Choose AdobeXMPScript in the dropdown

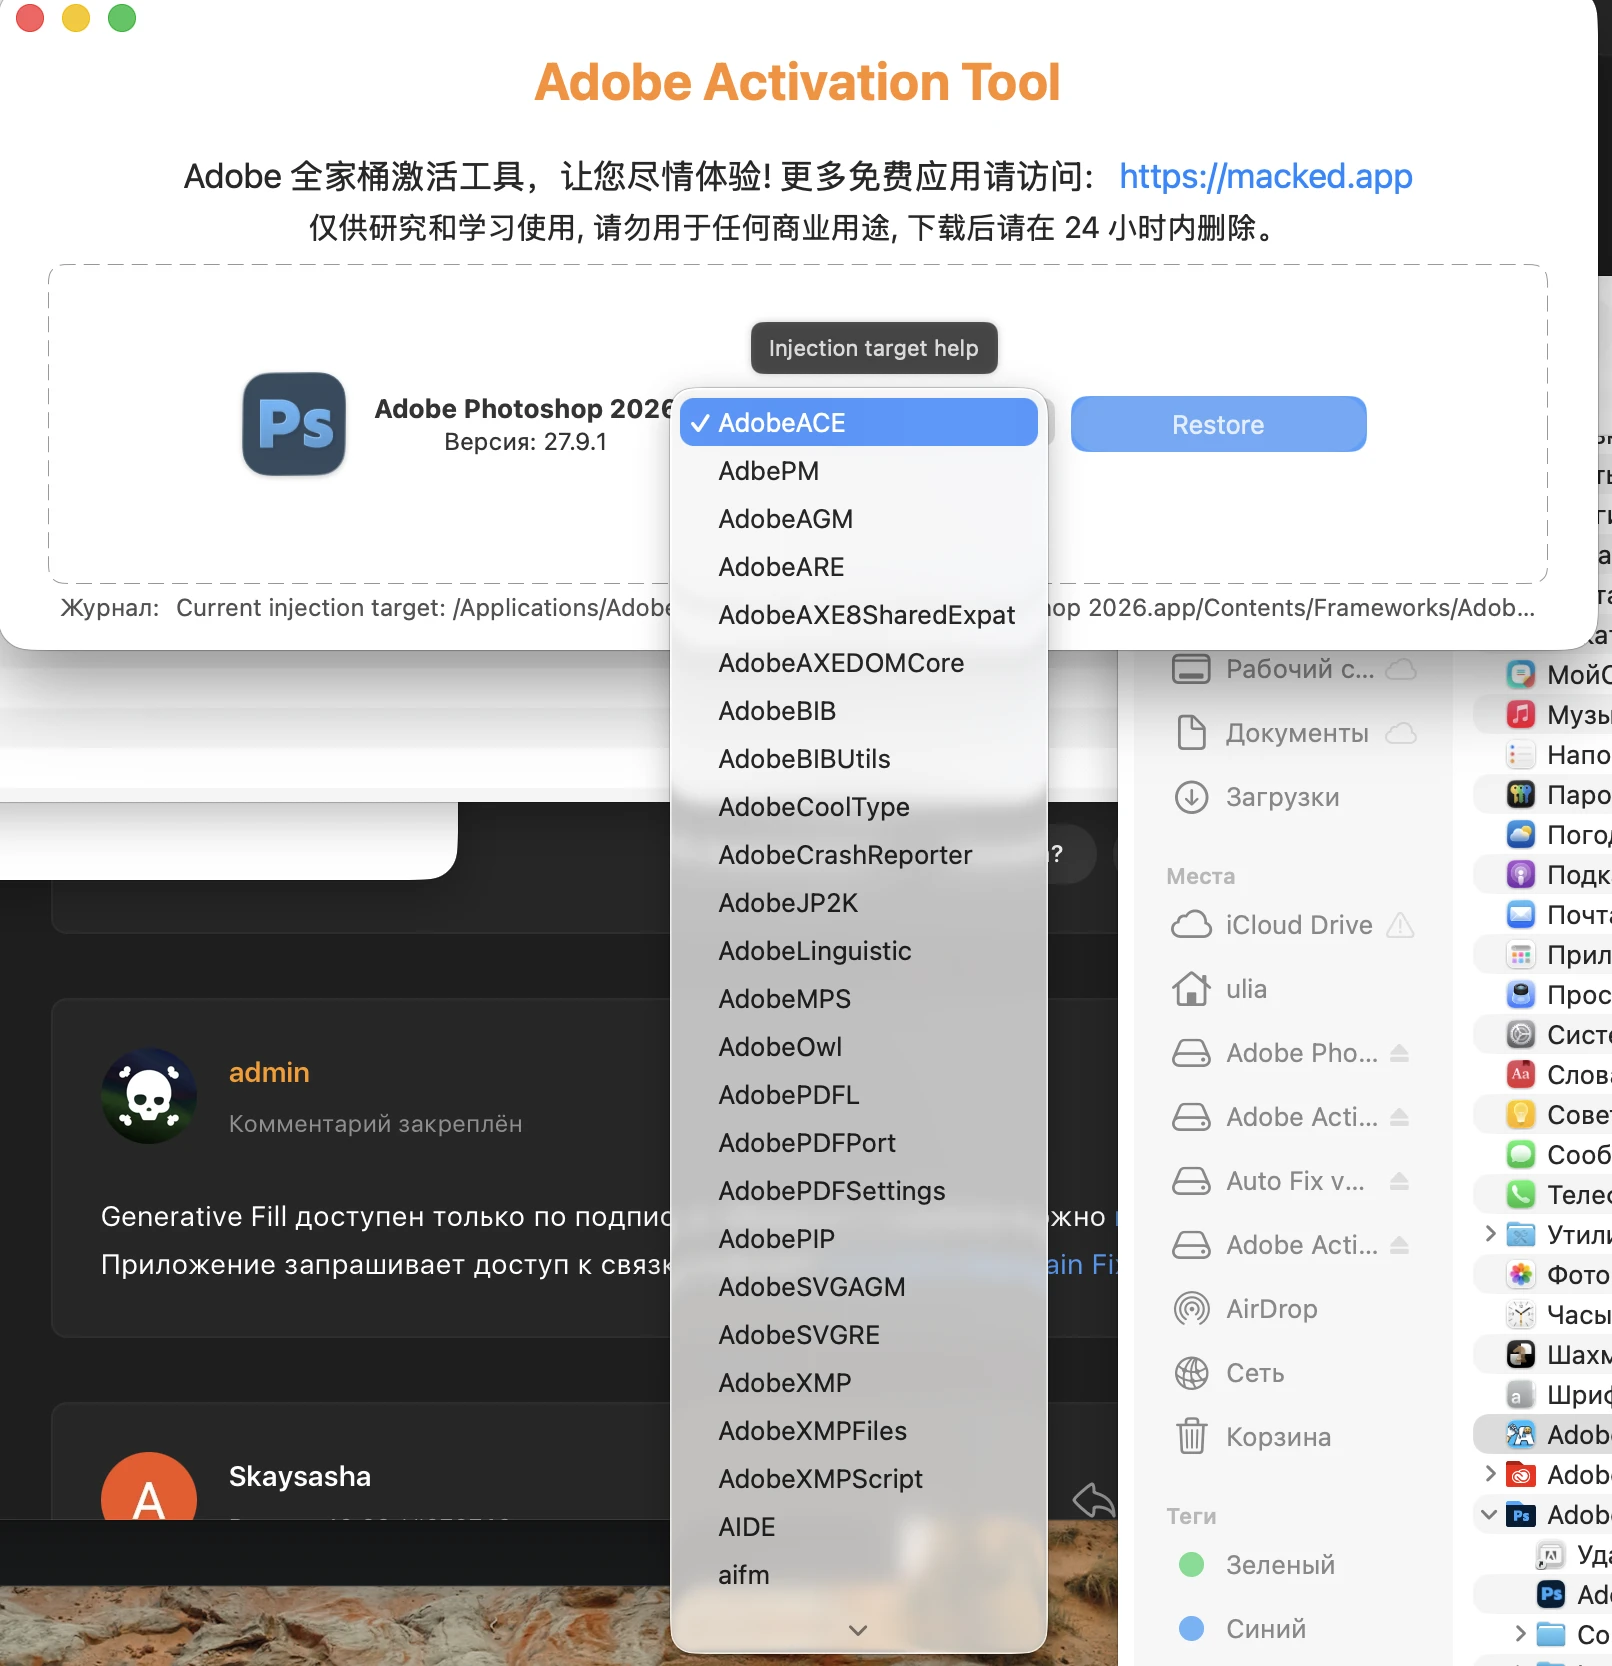[859, 1479]
